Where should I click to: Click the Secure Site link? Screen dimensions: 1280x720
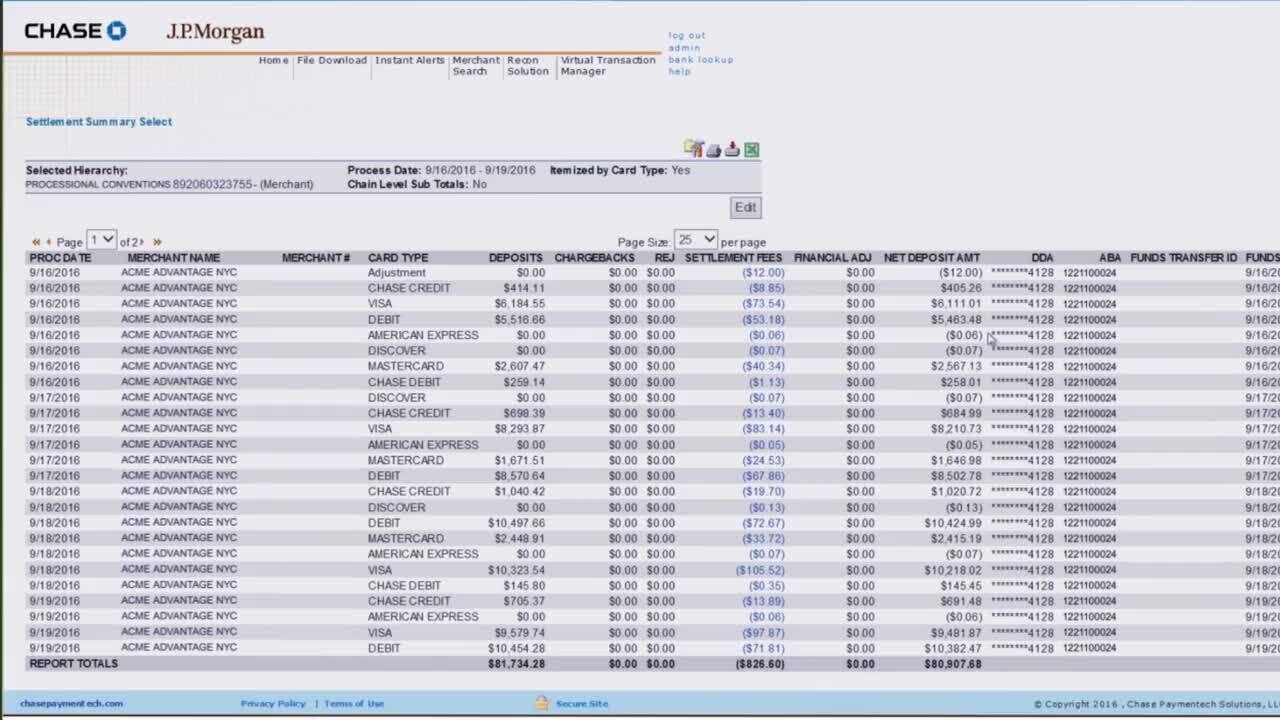click(582, 703)
